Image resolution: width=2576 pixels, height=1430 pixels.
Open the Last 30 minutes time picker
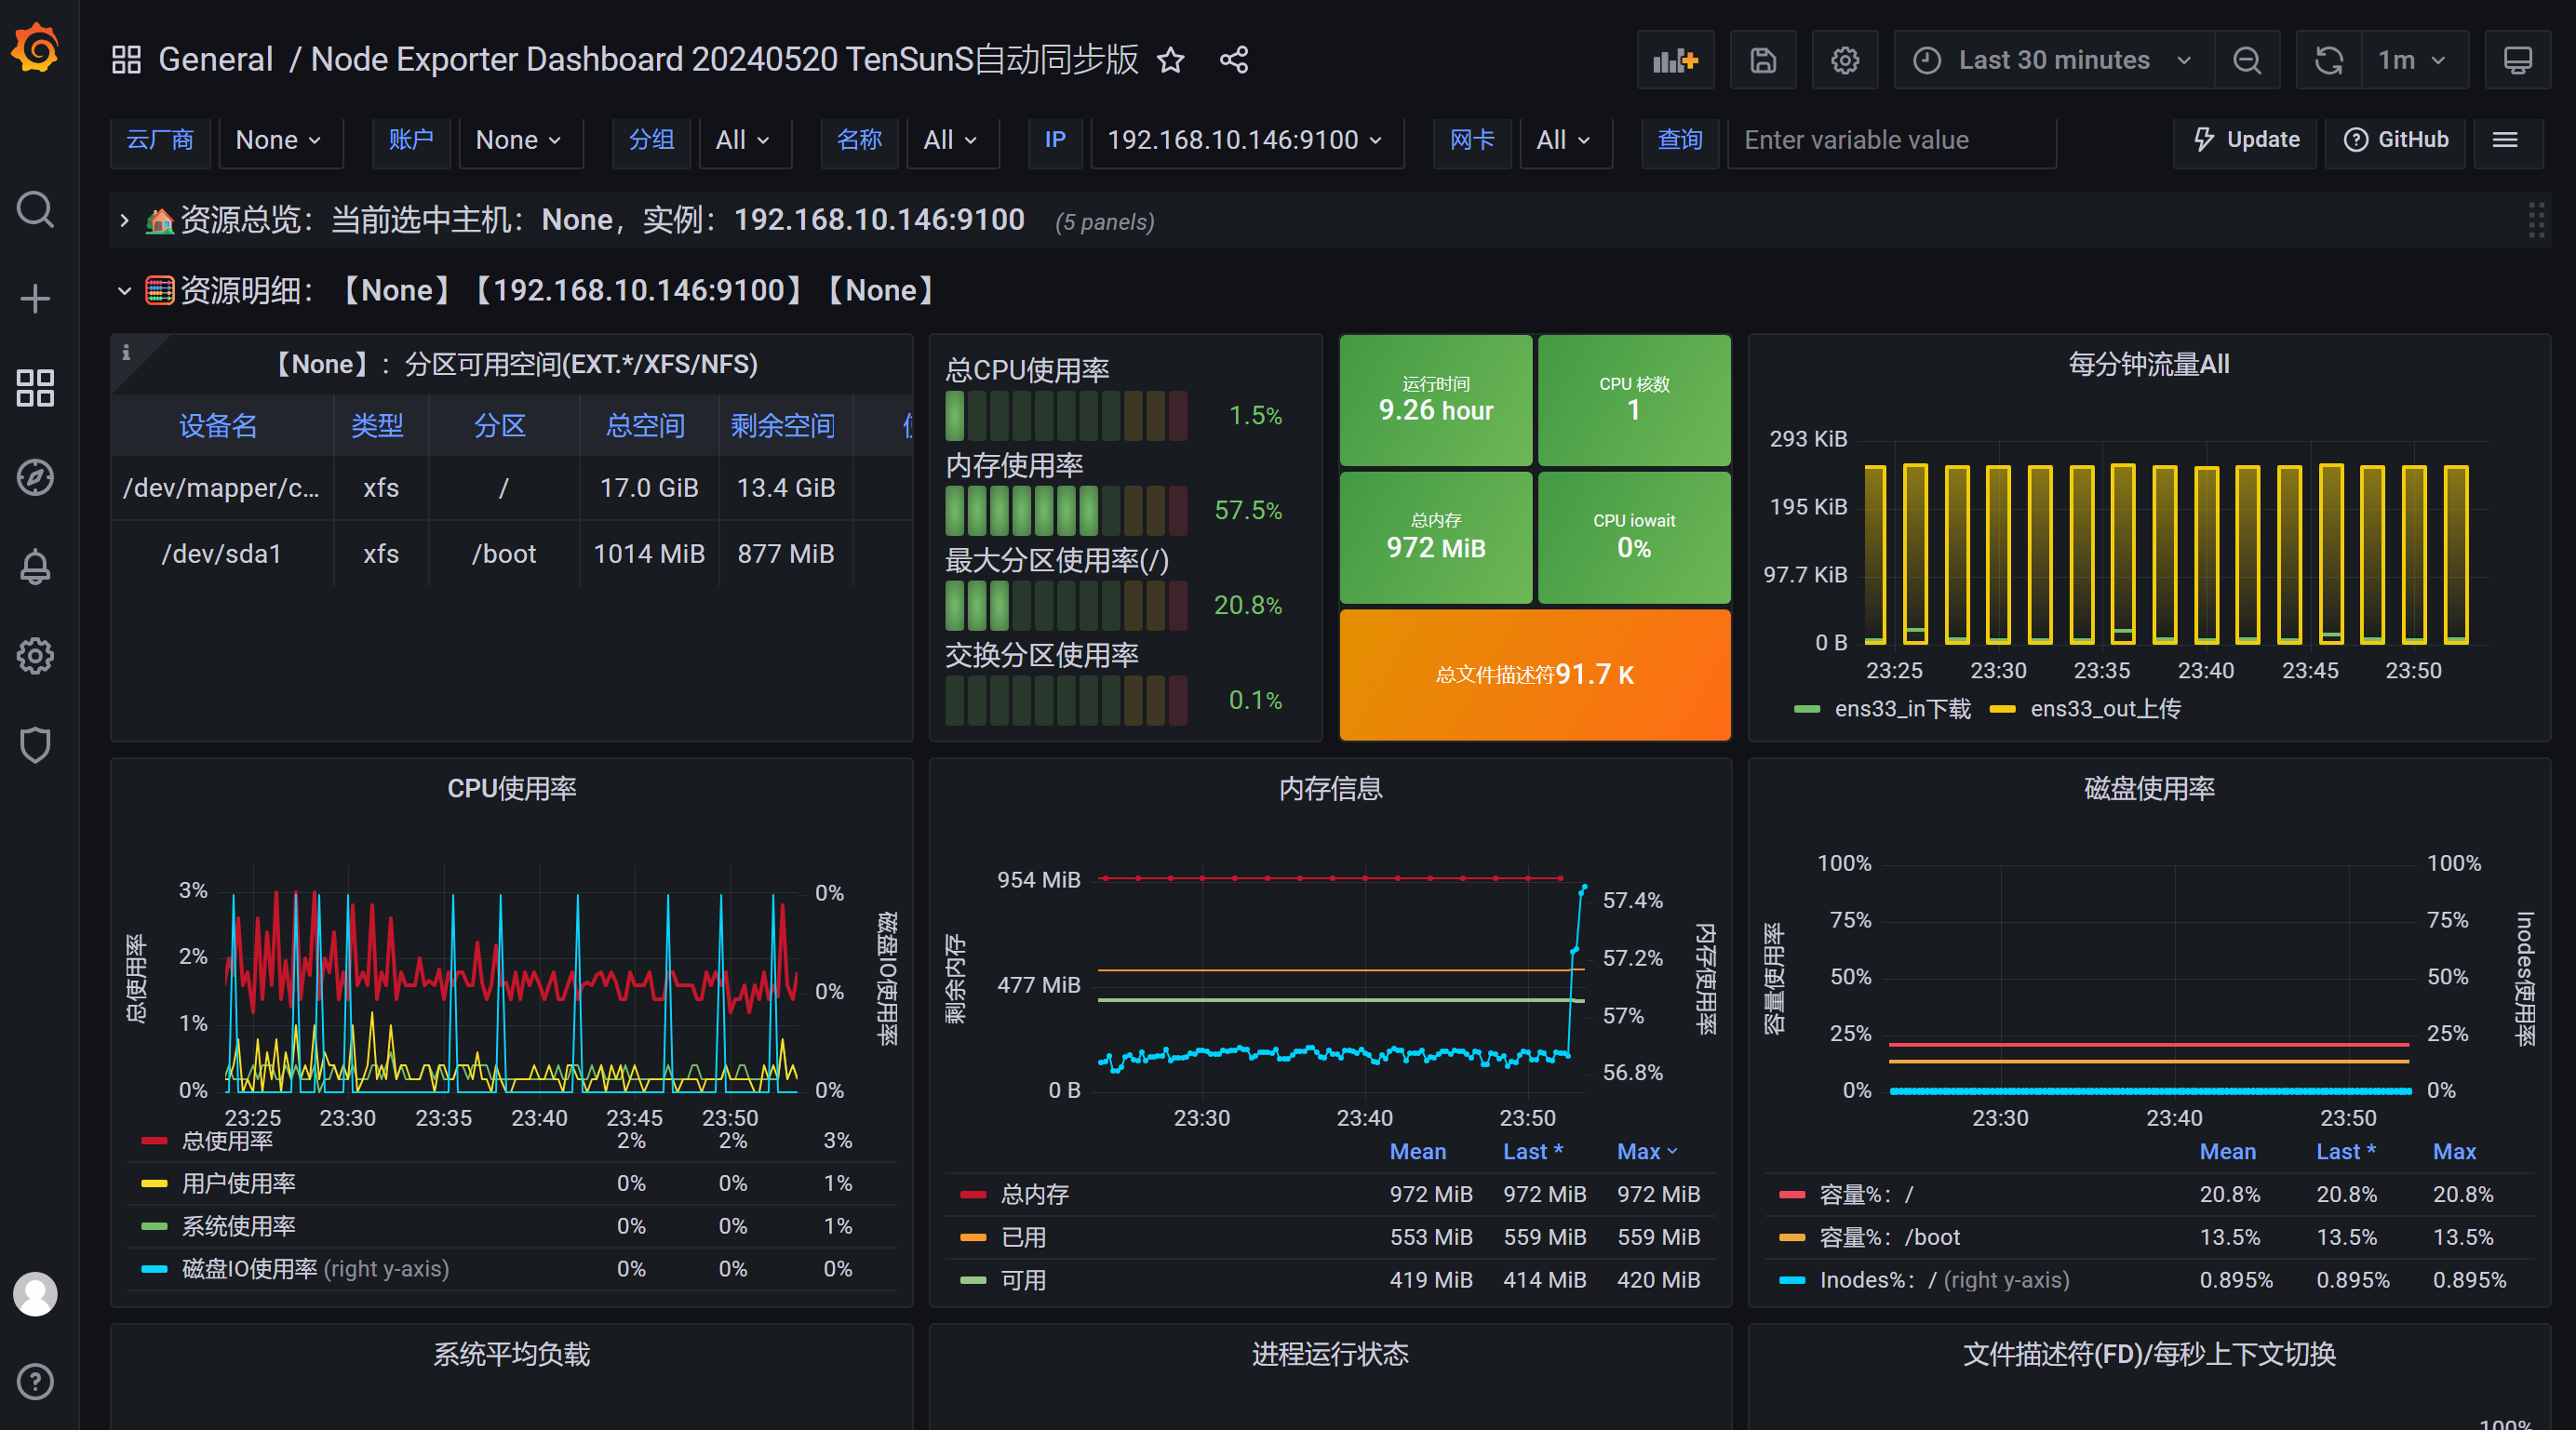[x=2053, y=60]
